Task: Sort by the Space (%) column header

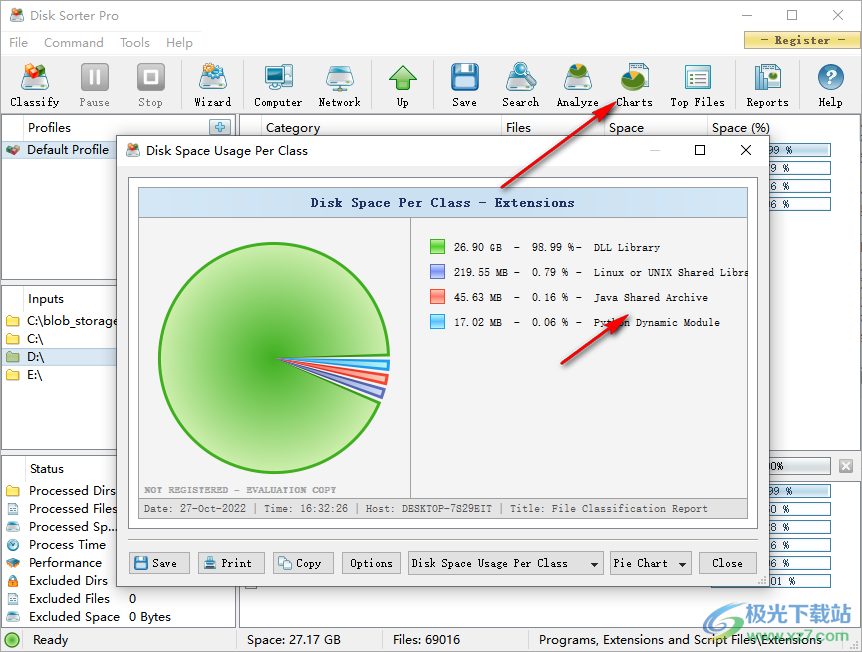Action: coord(741,128)
